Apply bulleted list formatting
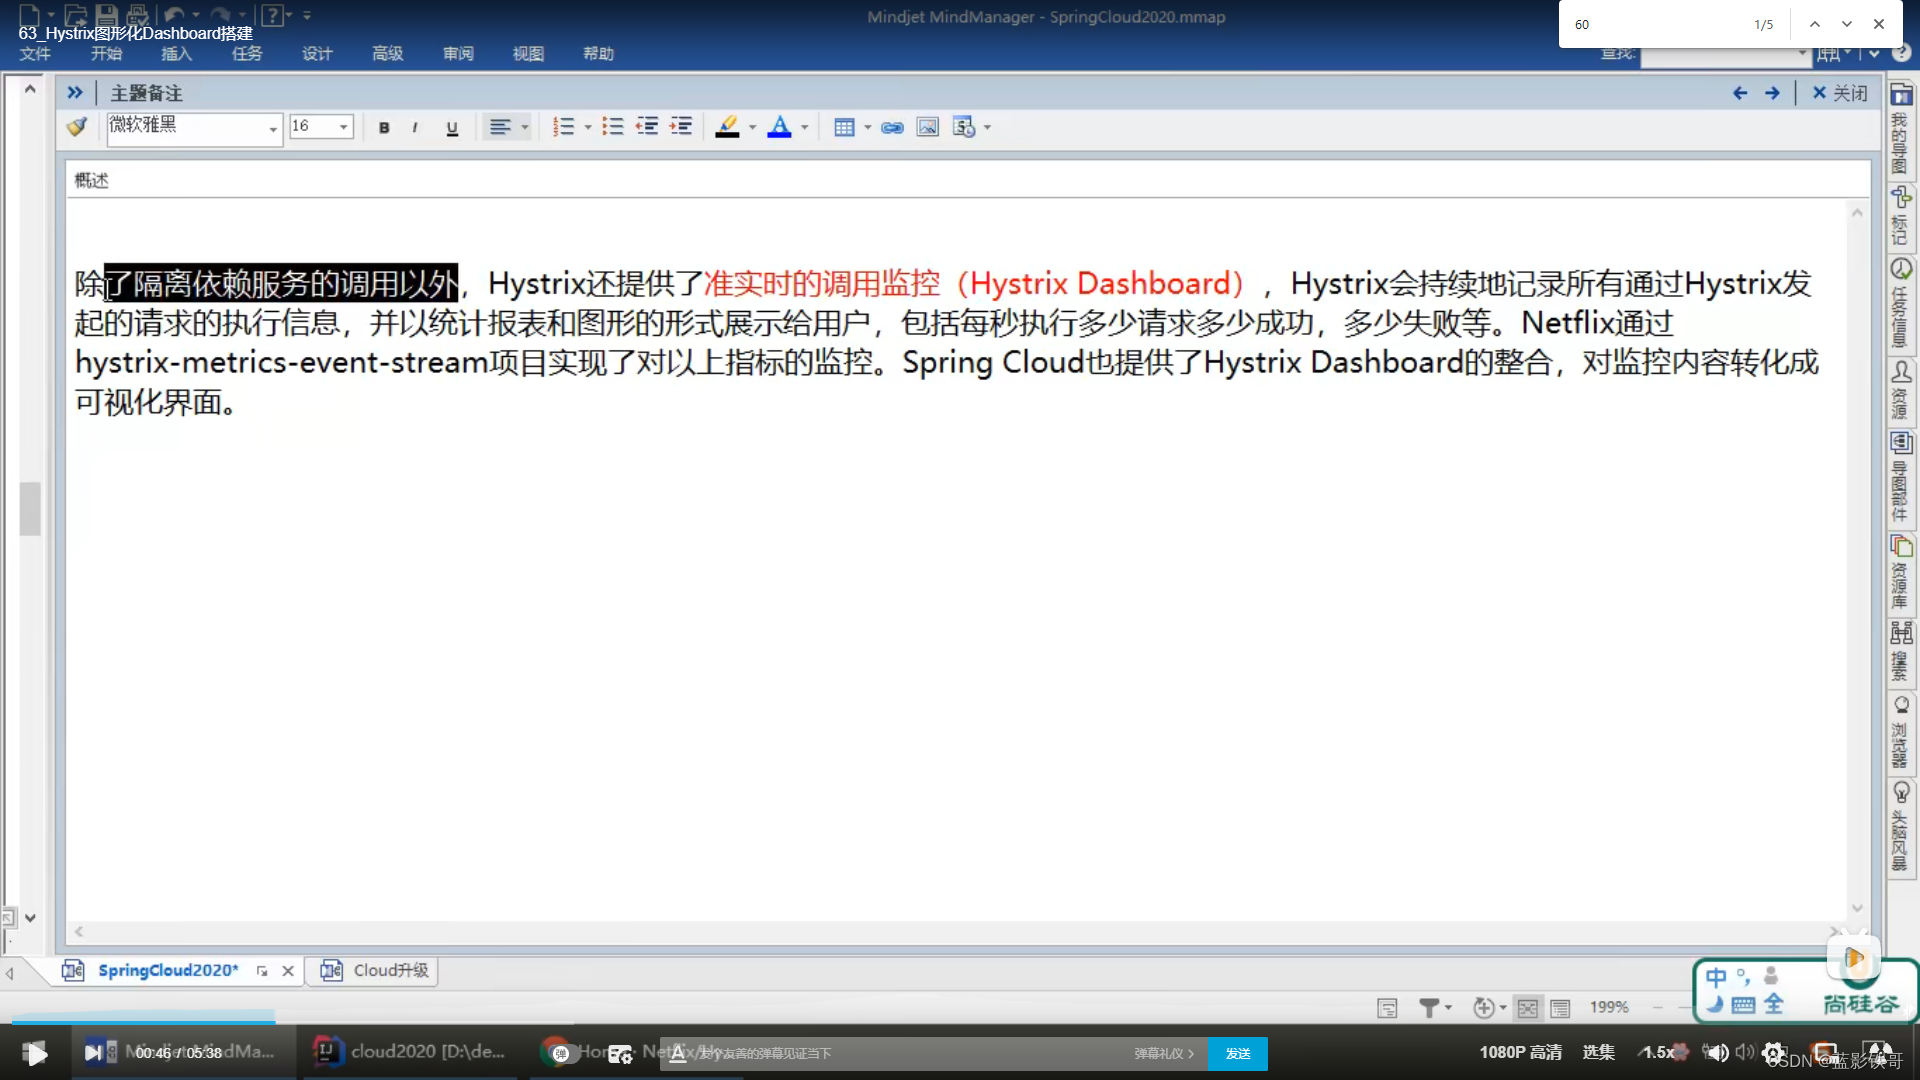The image size is (1920, 1080). coord(613,127)
